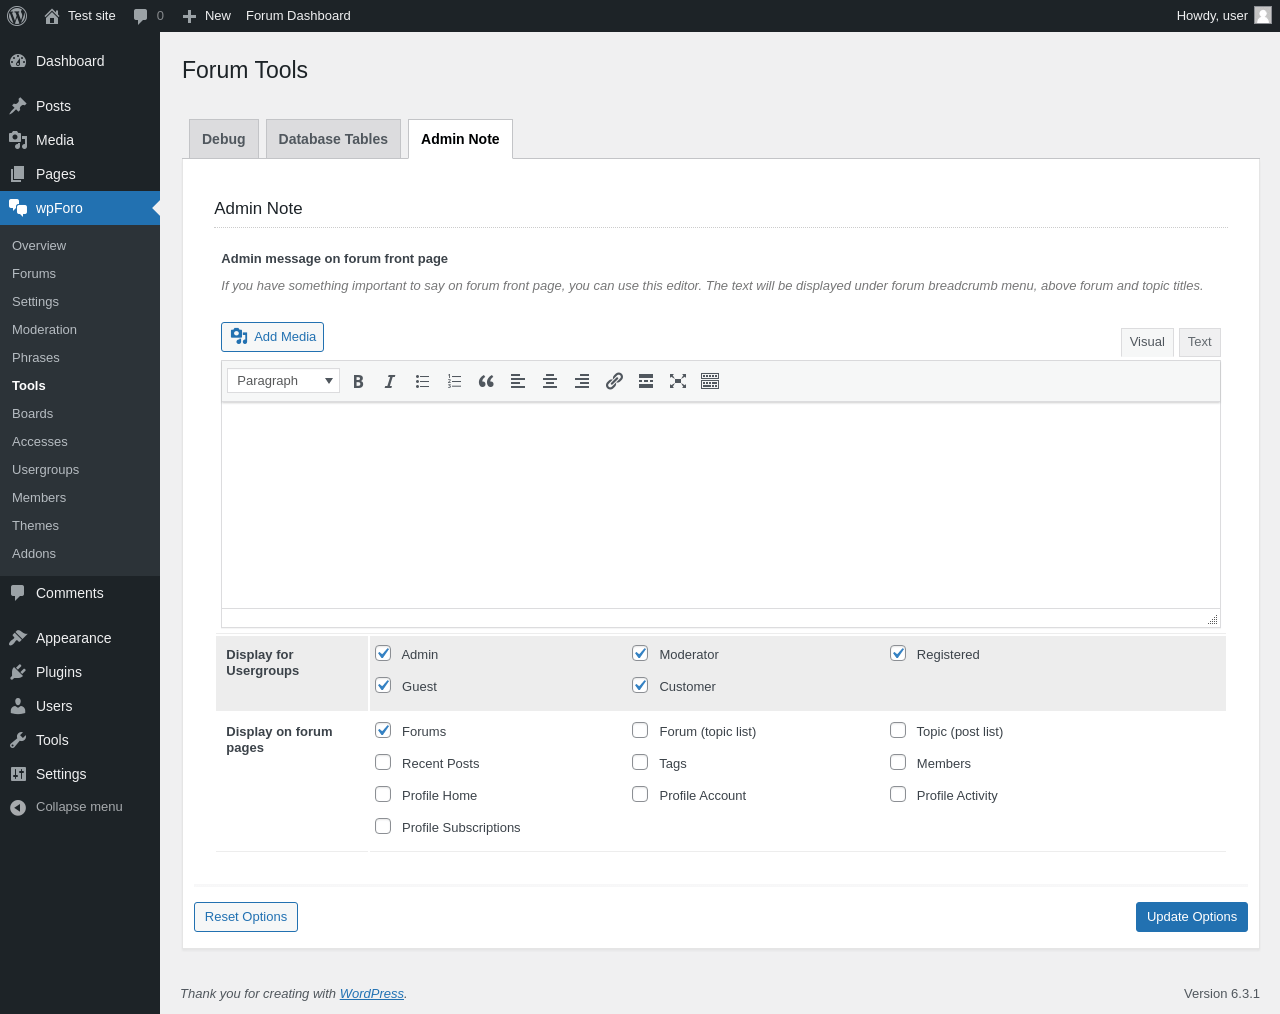Apply italic formatting in the editor toolbar

click(390, 381)
